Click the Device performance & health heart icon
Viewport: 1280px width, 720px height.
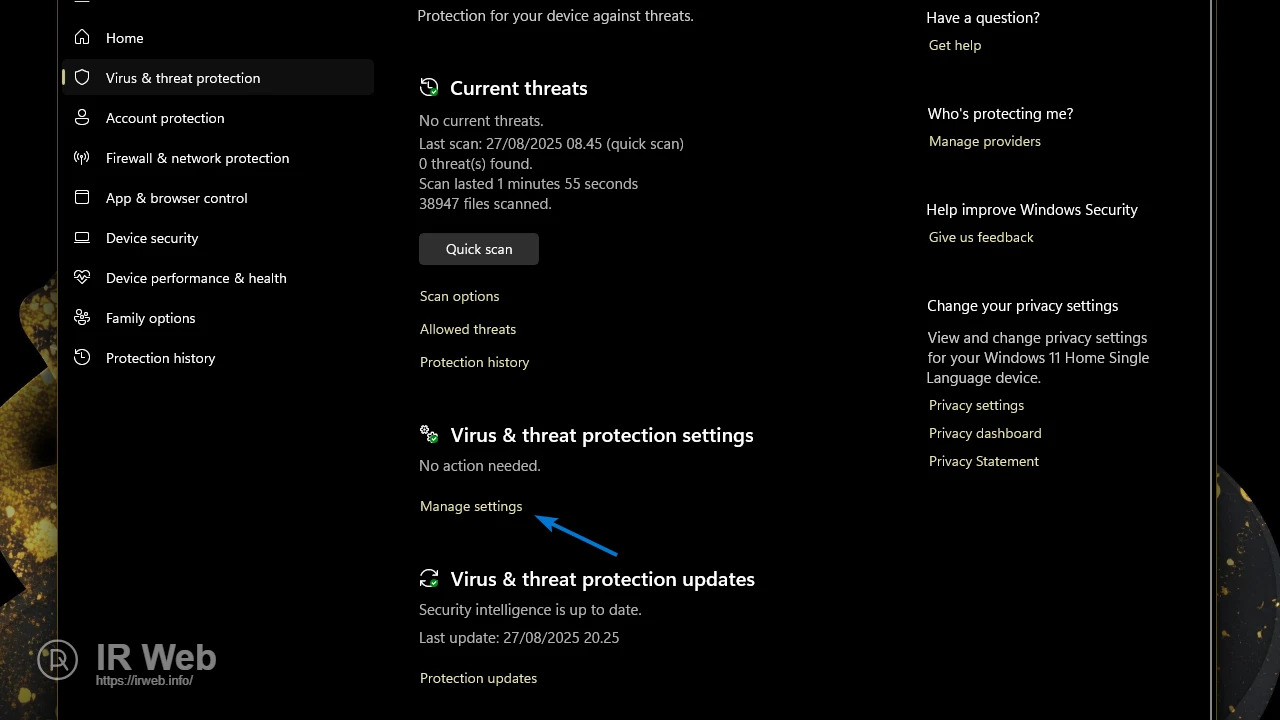(82, 278)
